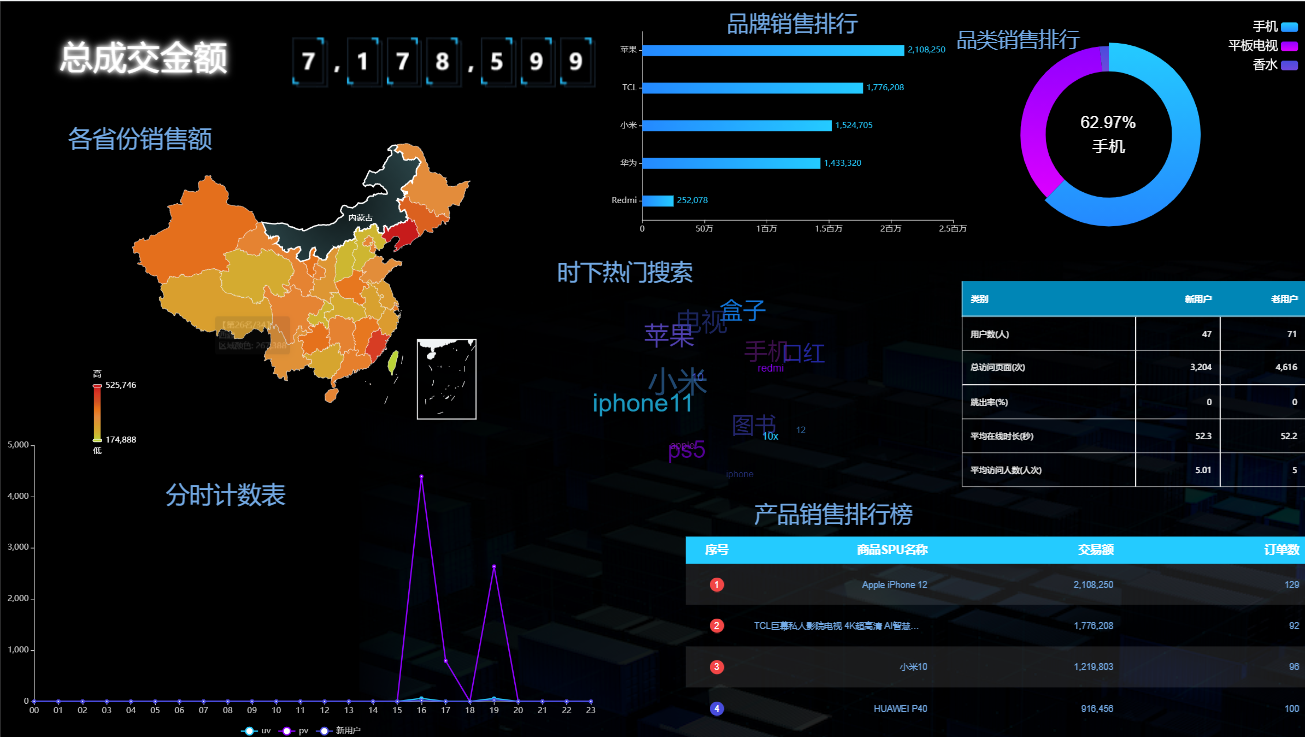Image resolution: width=1305 pixels, height=737 pixels.
Task: Click the short Redmi bar in brand ranking
Action: pyautogui.click(x=658, y=200)
